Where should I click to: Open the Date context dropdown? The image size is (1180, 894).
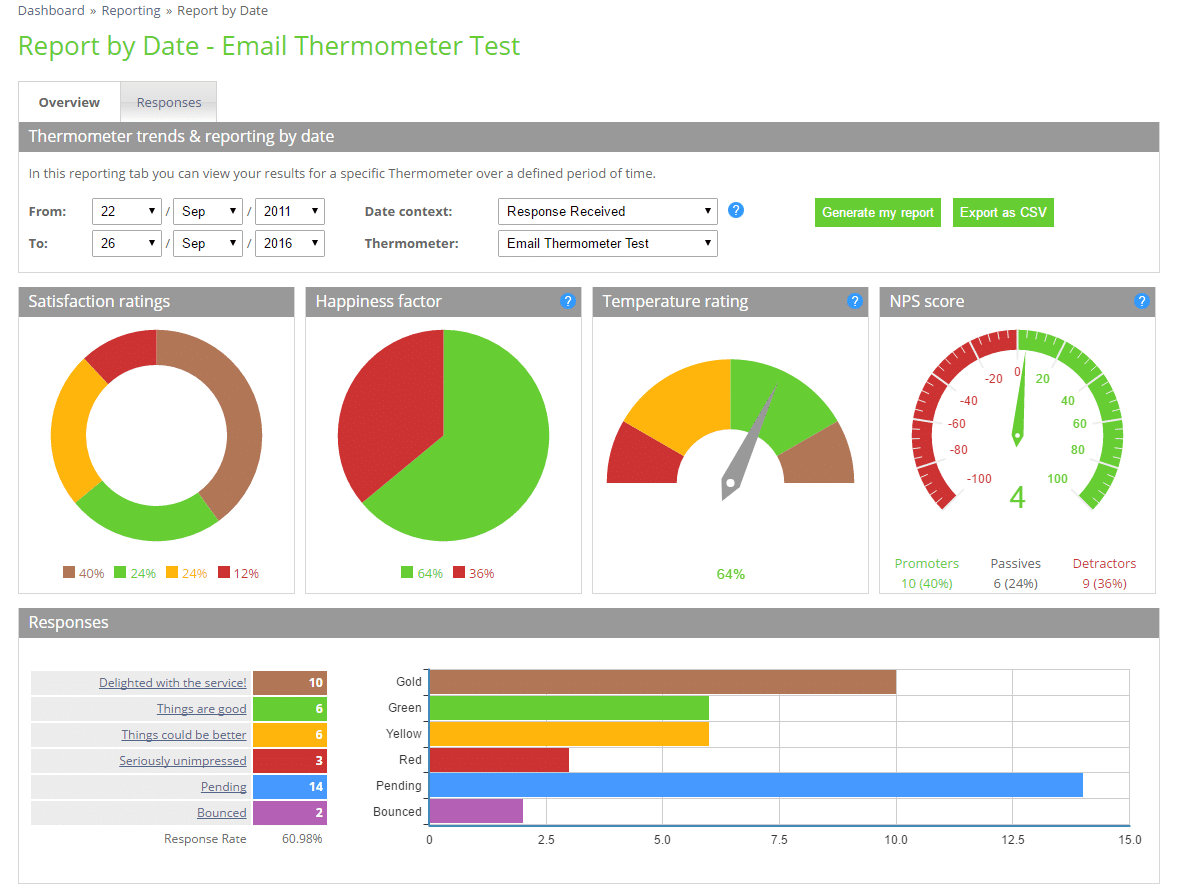(x=607, y=211)
